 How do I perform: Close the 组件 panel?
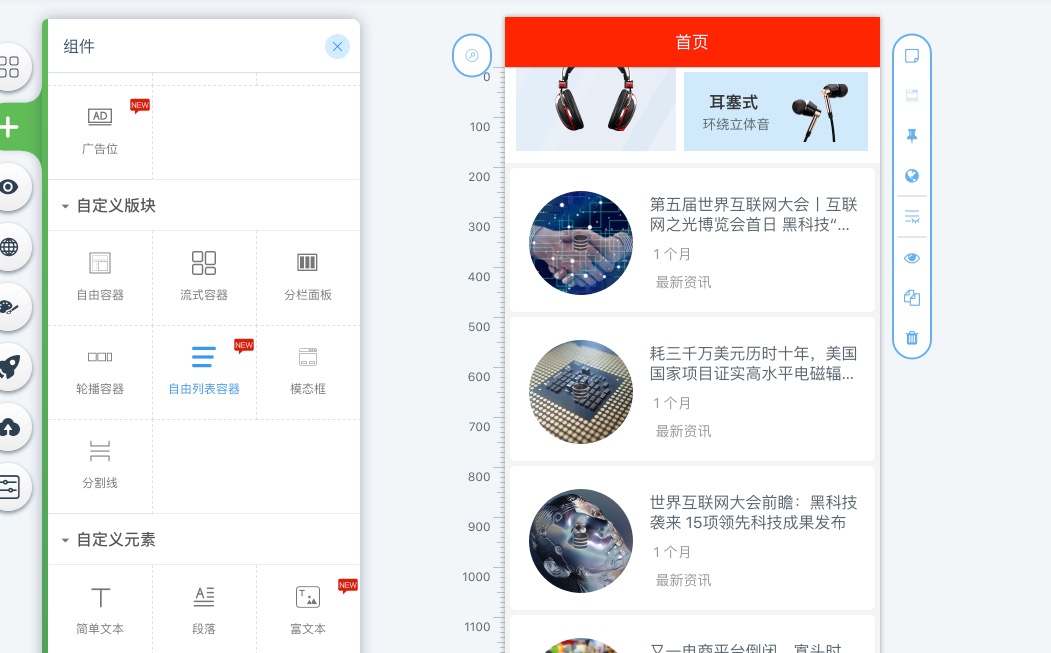point(337,46)
